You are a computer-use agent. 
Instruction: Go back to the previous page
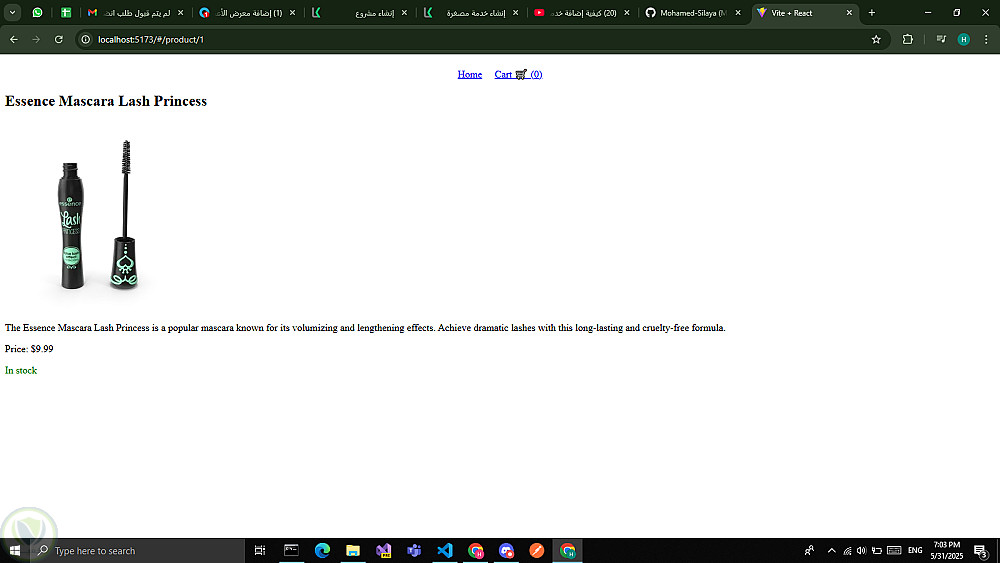point(14,40)
